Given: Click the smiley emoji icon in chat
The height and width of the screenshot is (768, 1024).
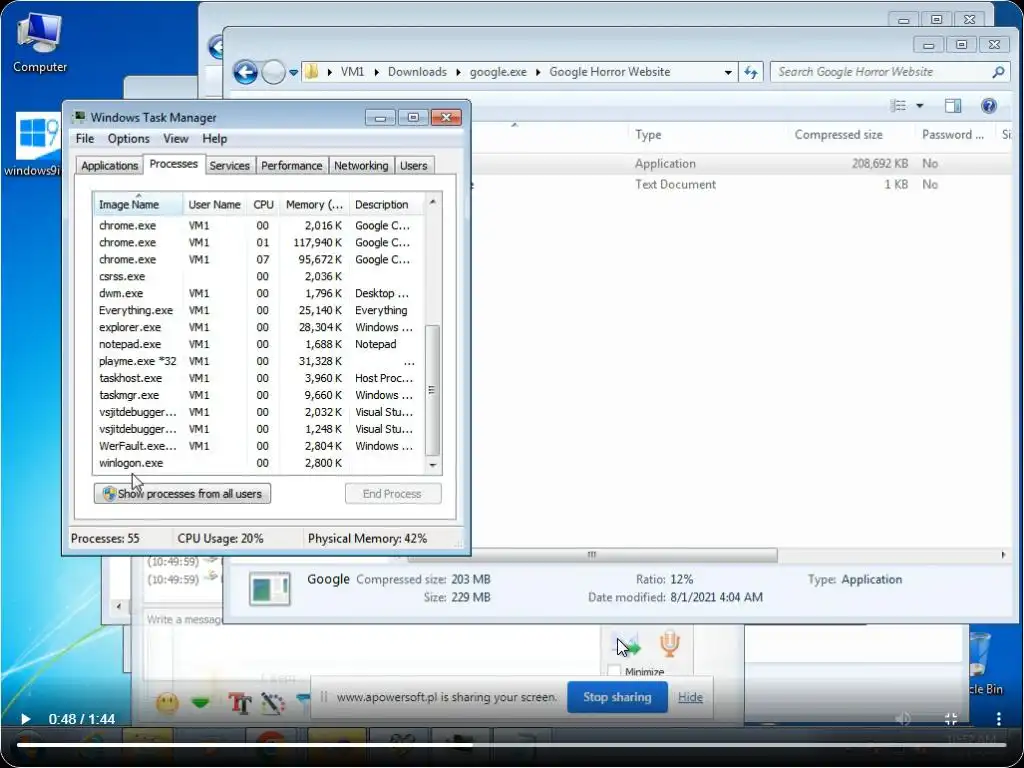Looking at the screenshot, I should [x=167, y=703].
